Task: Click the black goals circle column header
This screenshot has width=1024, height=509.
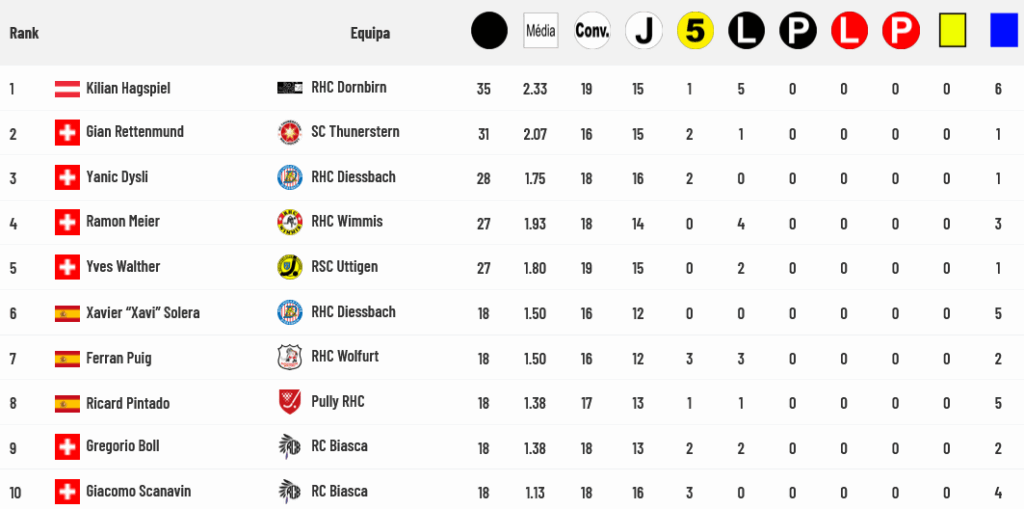Action: 489,31
